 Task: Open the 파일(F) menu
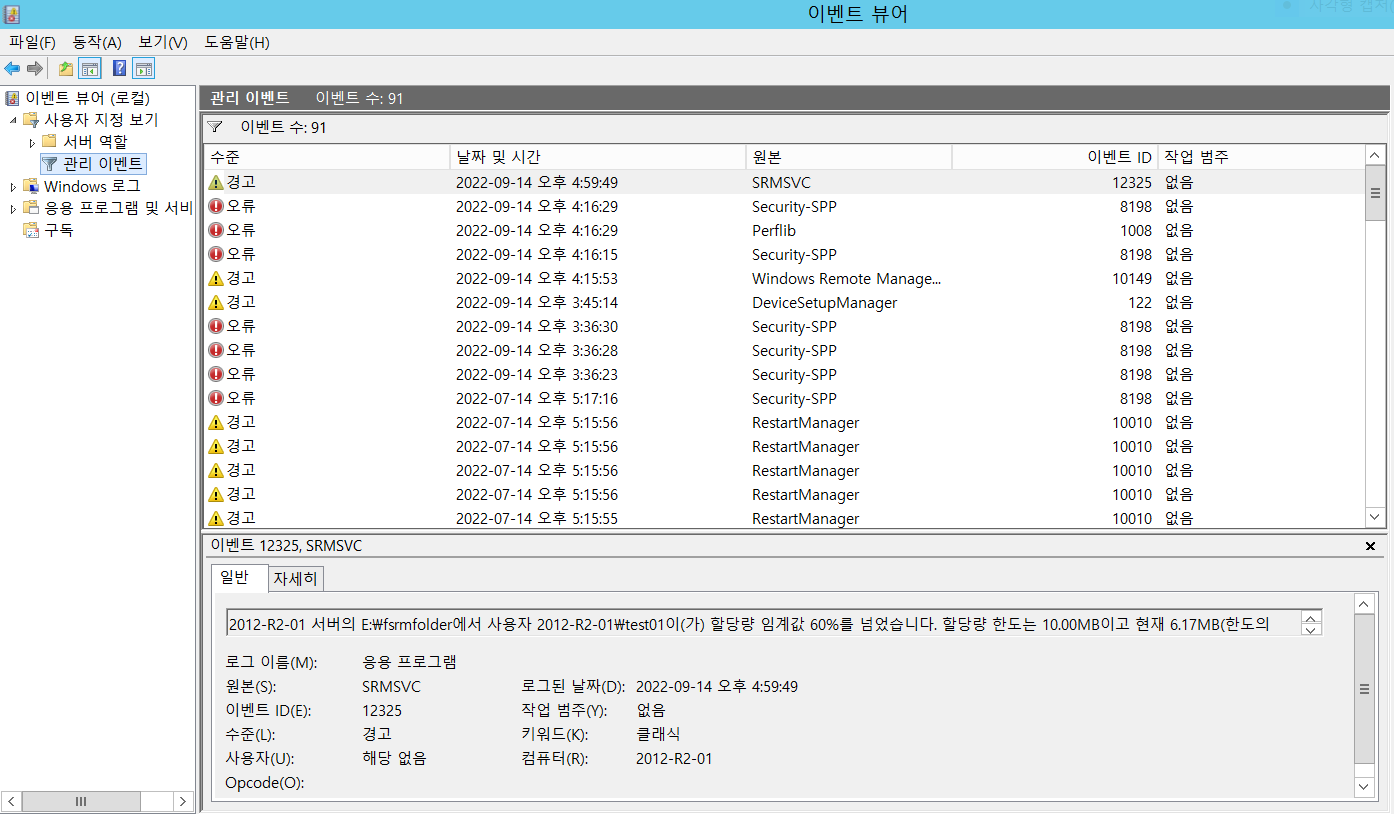(32, 42)
